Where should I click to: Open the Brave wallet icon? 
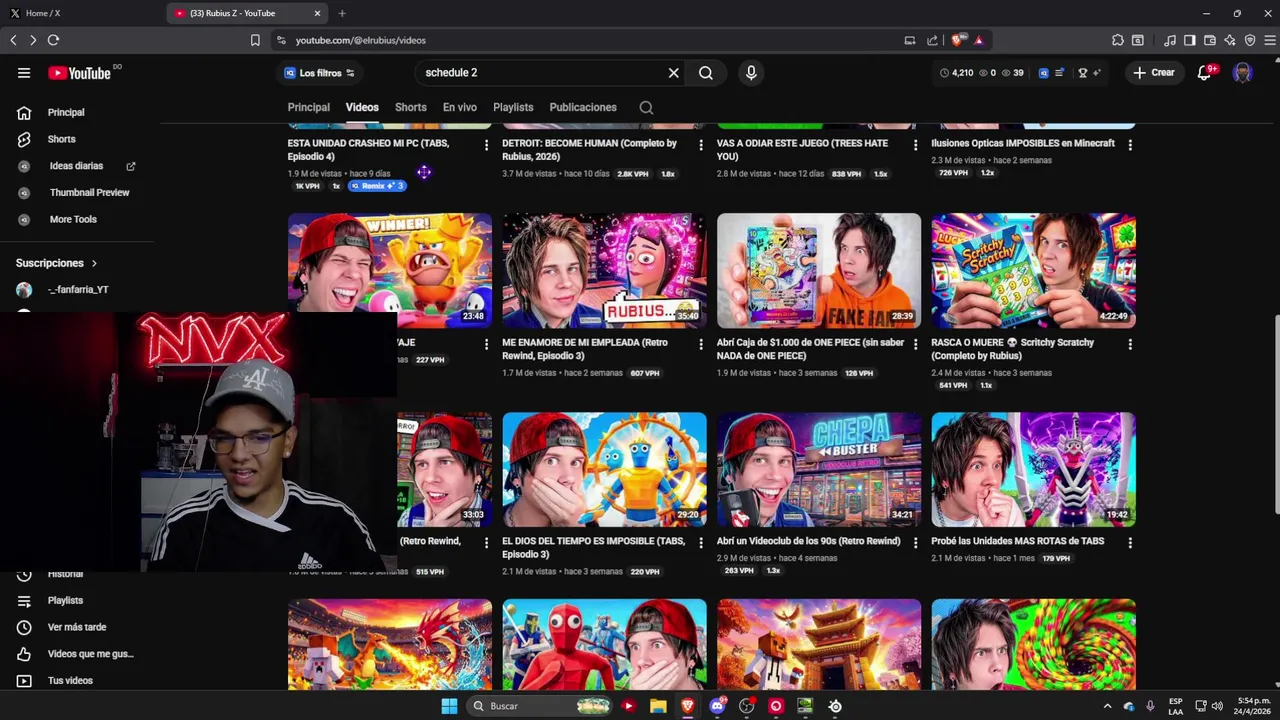(x=1210, y=40)
